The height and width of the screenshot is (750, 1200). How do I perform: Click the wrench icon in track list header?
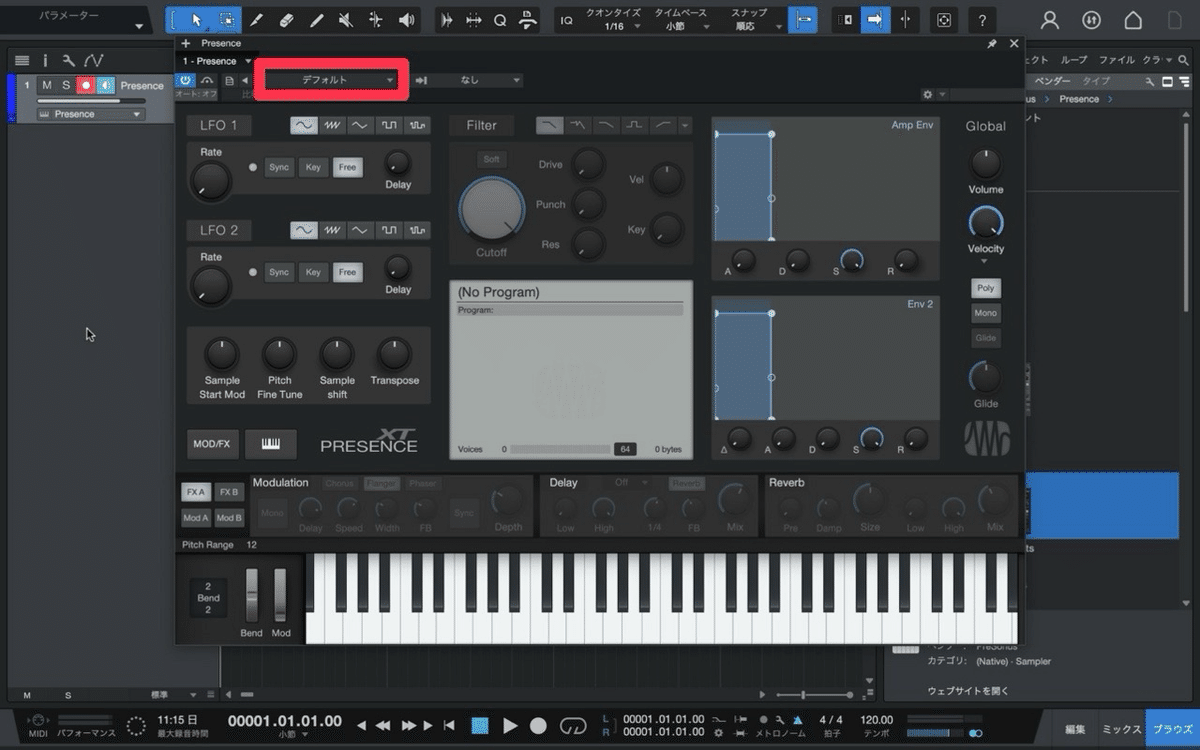[68, 60]
